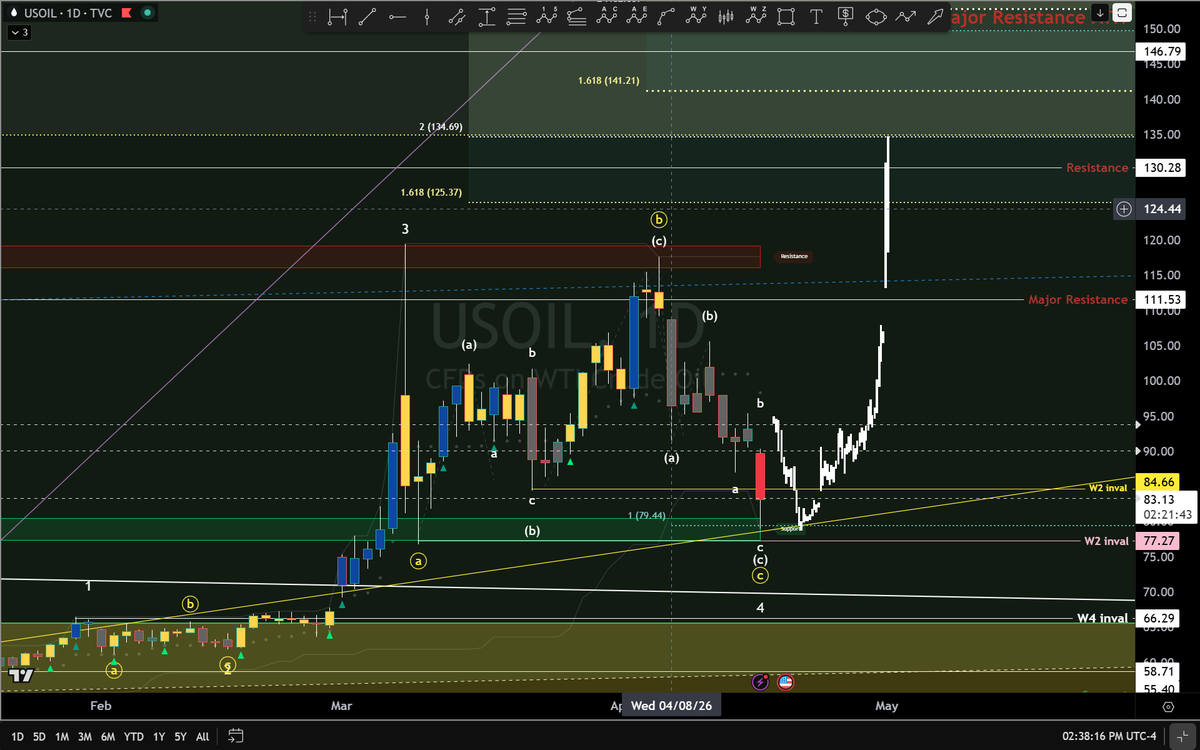Screen dimensions: 1200x750
Task: Select the Arrow marker tool
Action: pyautogui.click(x=936, y=17)
